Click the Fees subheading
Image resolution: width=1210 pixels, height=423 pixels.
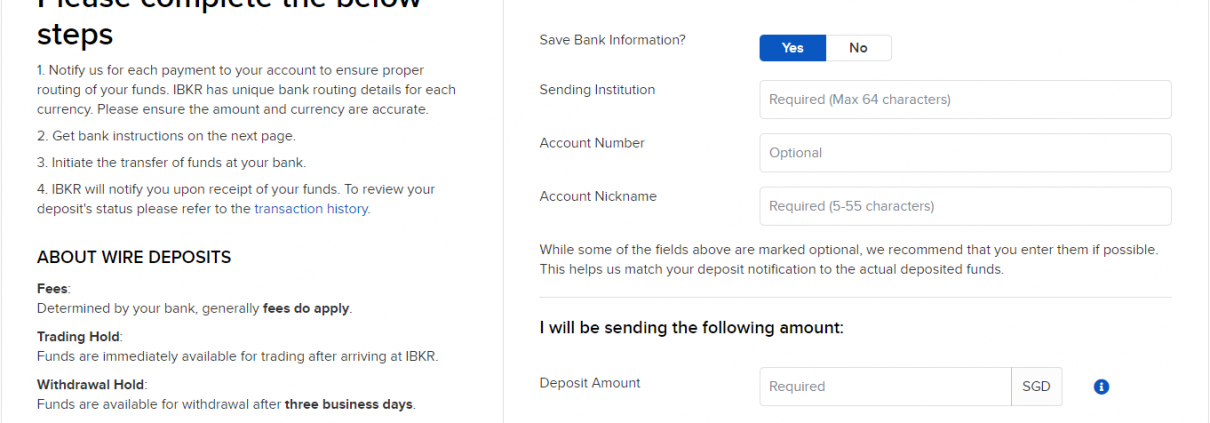(x=53, y=288)
